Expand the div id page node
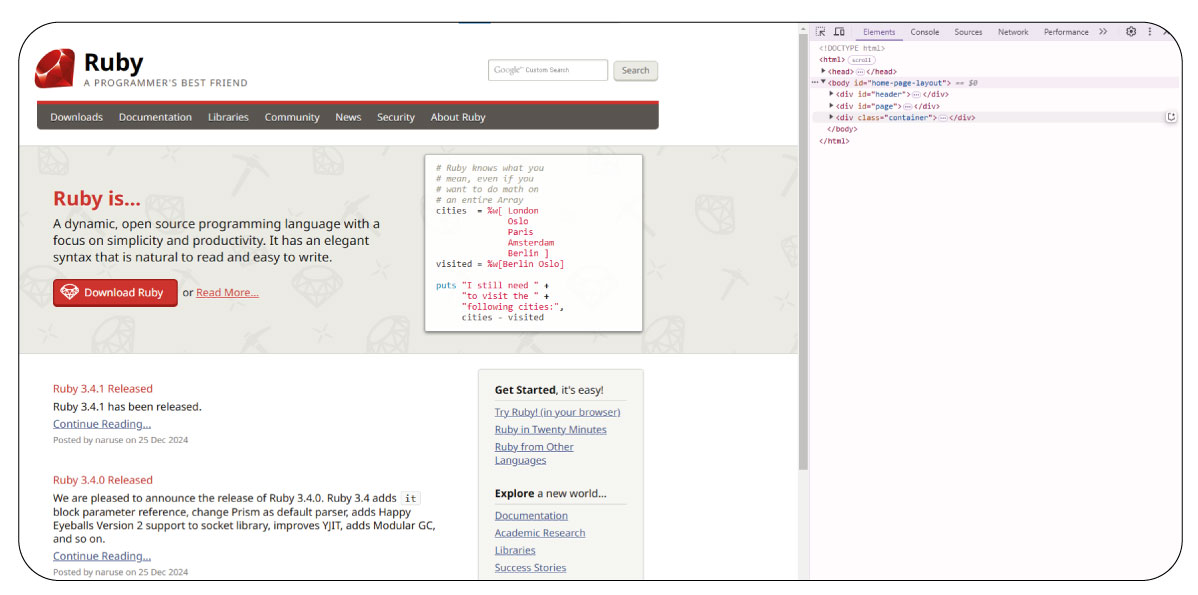The width and height of the screenshot is (1198, 595). 832,105
